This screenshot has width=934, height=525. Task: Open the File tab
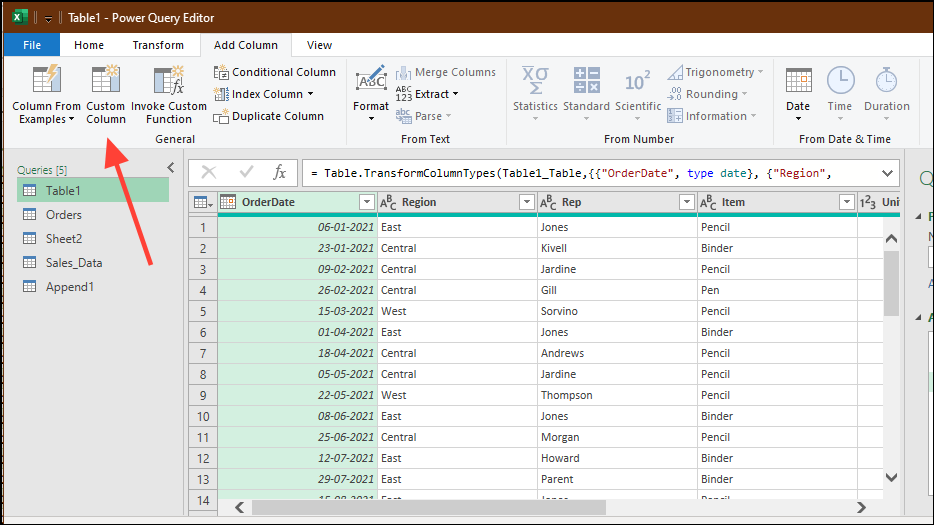tap(32, 45)
